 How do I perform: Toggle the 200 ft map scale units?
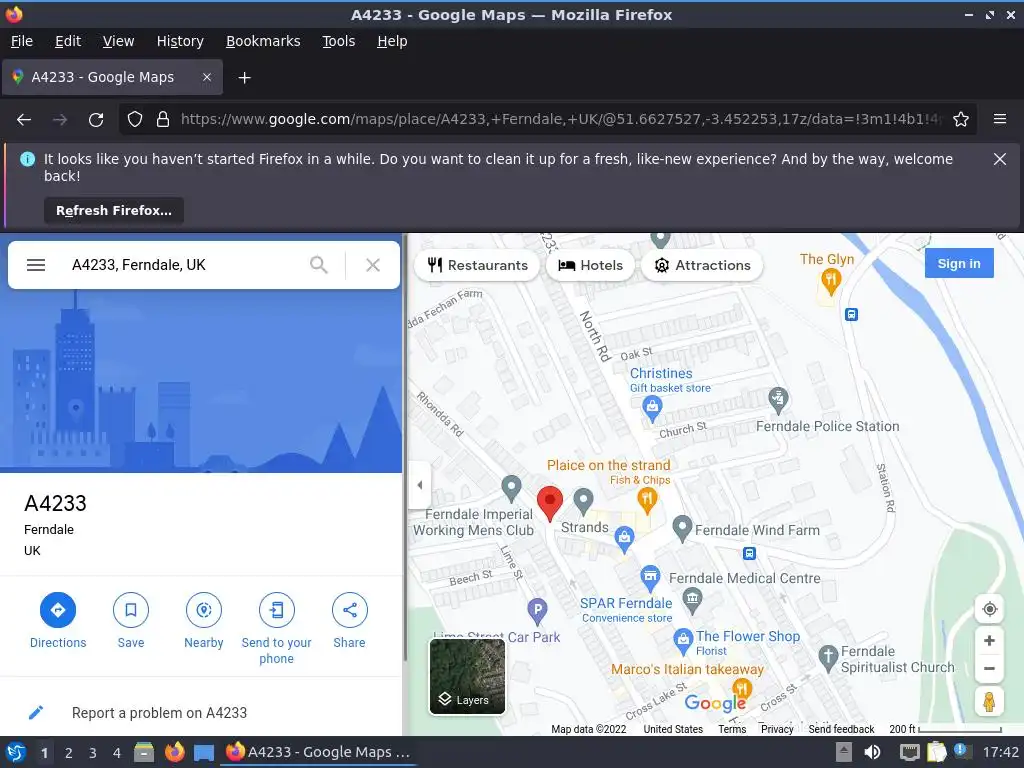click(x=945, y=729)
